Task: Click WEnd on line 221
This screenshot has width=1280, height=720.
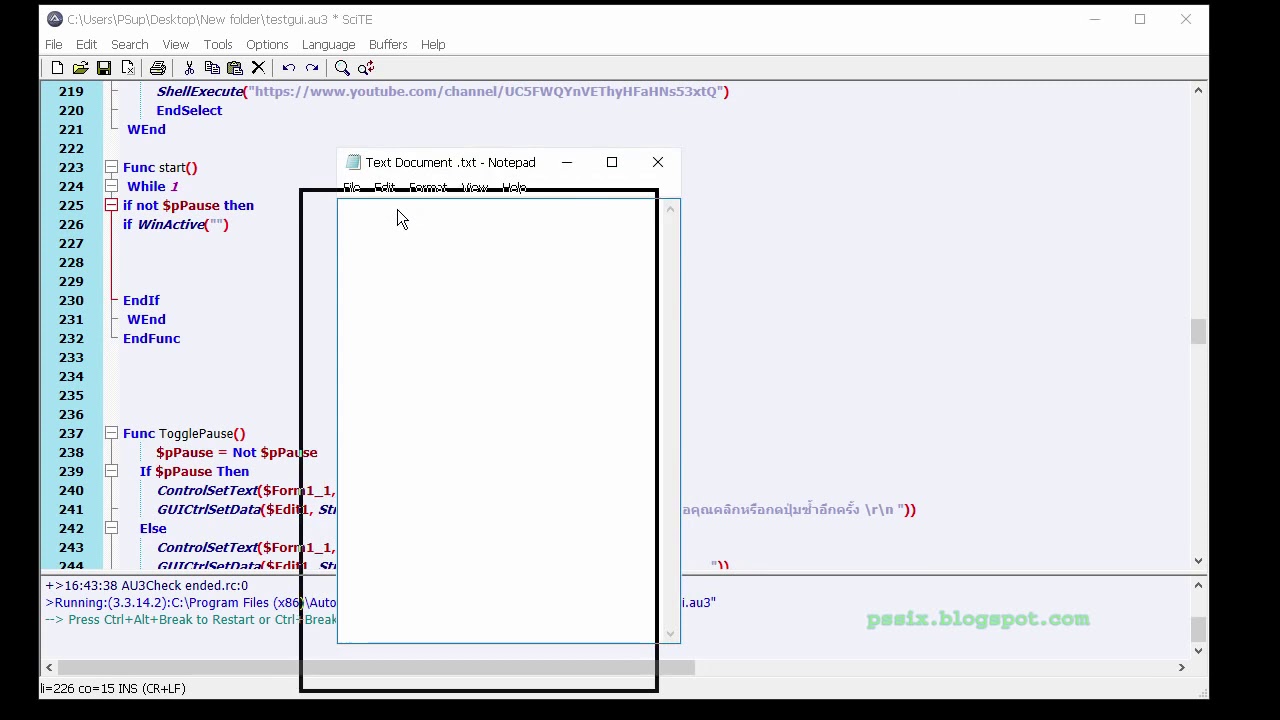Action: pyautogui.click(x=146, y=129)
